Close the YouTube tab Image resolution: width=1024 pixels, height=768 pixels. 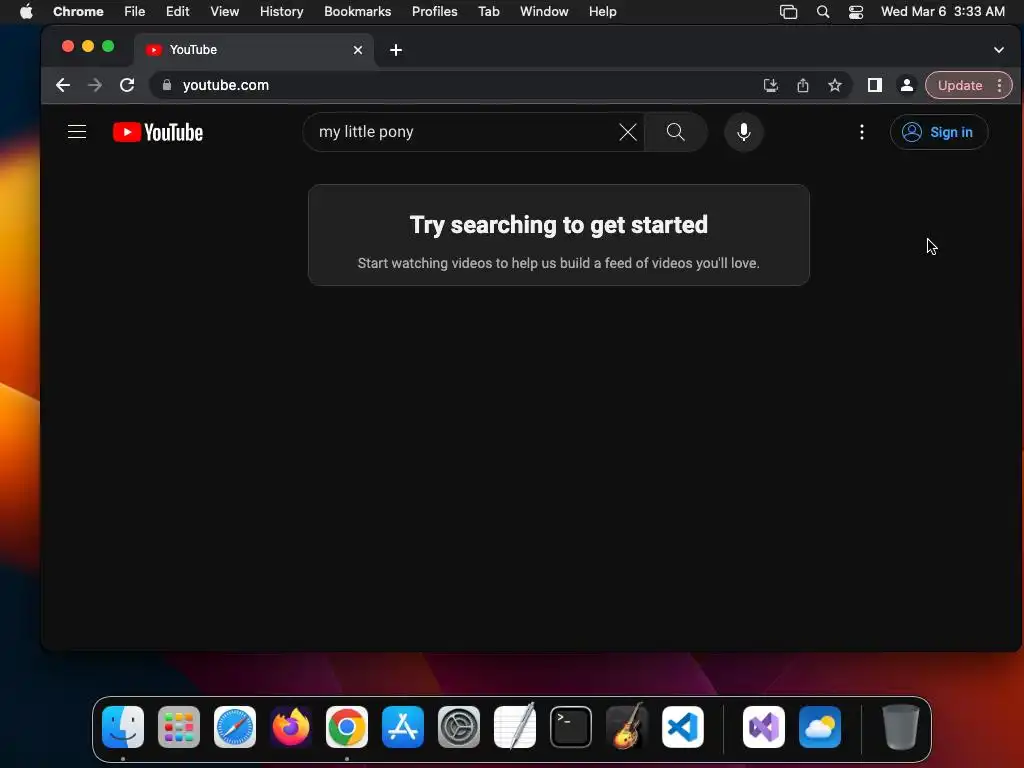357,50
